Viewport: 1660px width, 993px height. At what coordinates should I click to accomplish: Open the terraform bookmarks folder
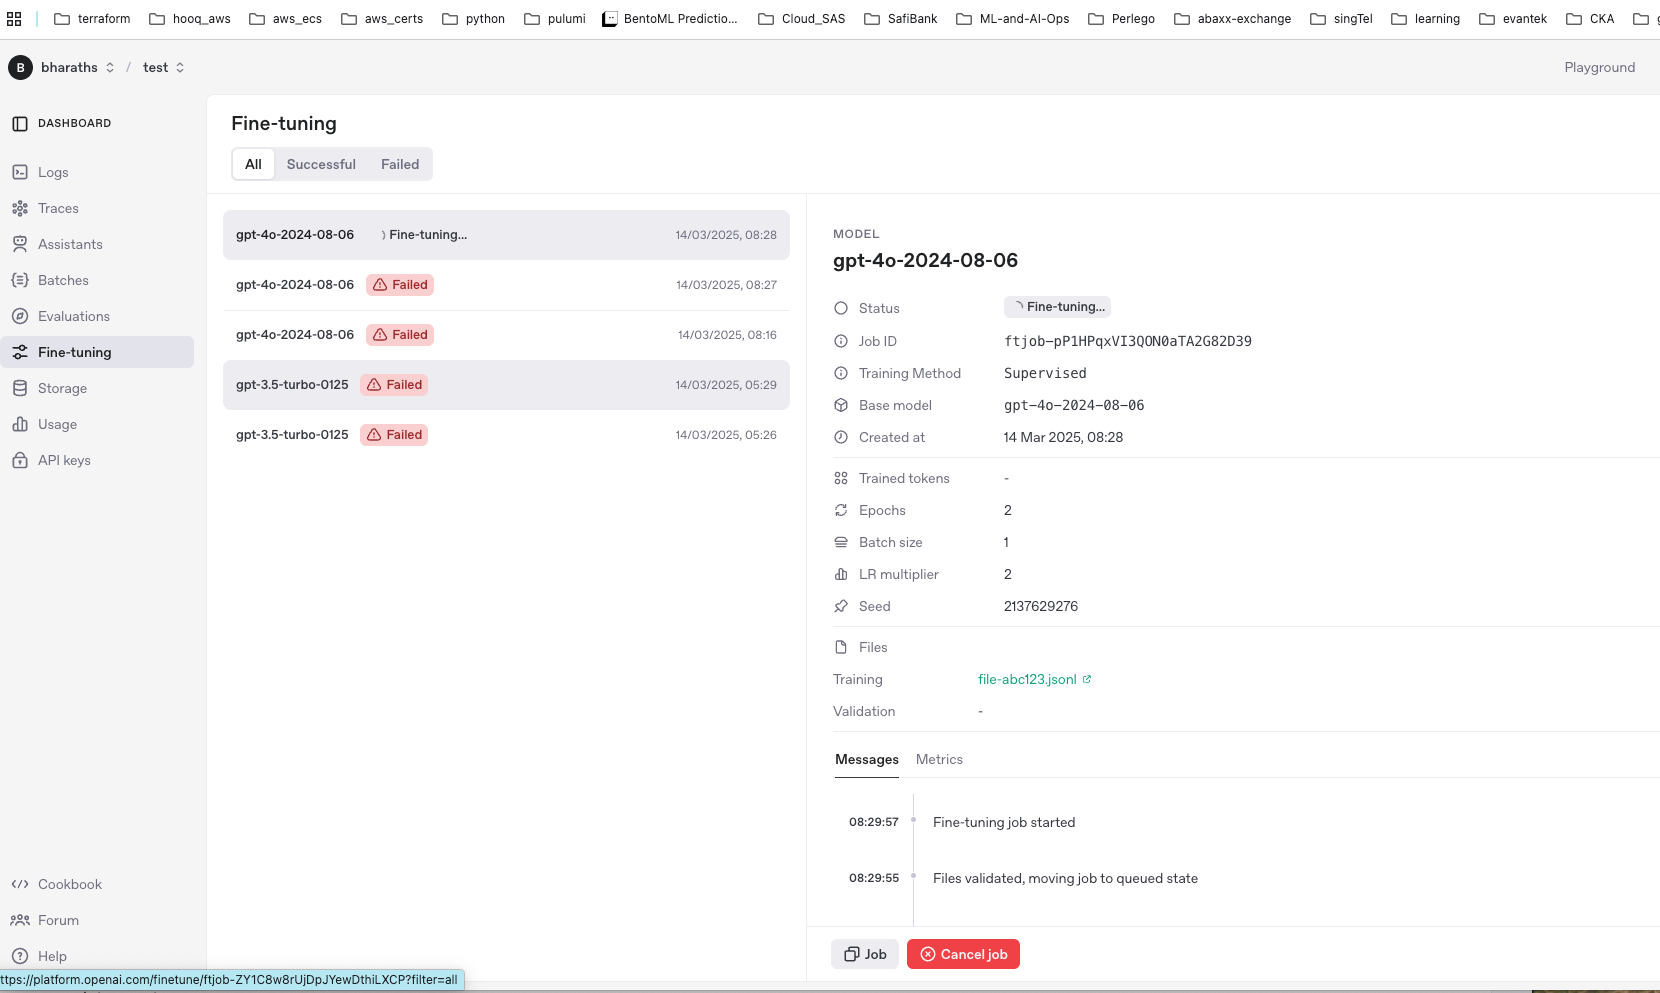point(92,19)
